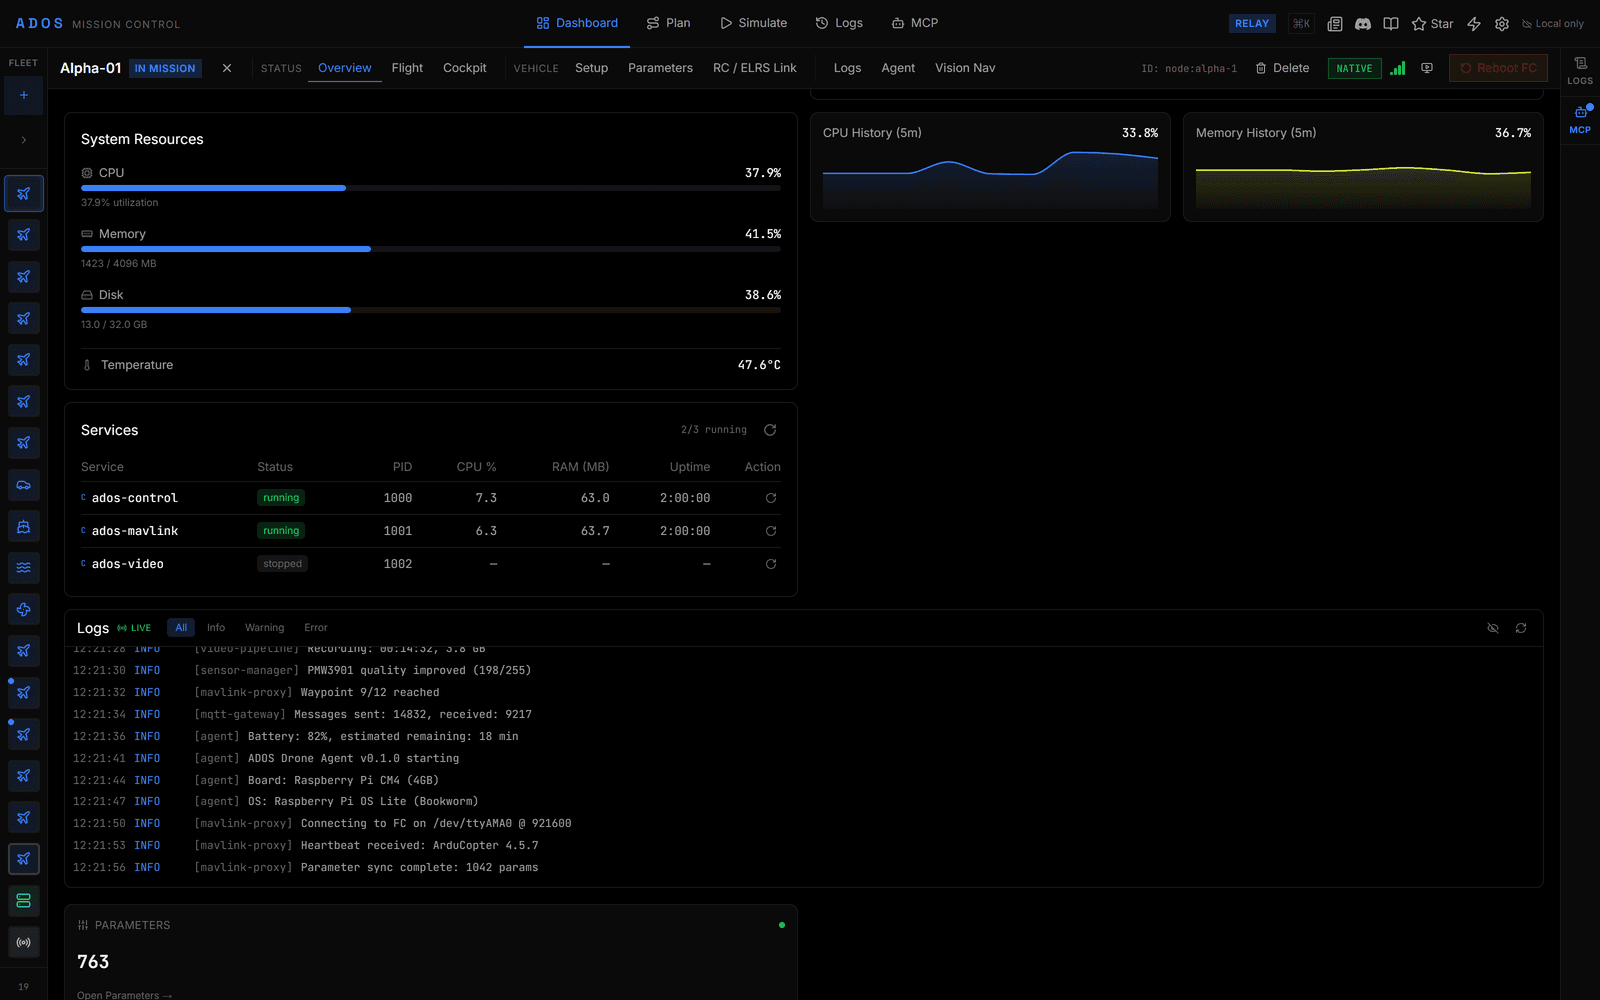
Task: Filter logs to Error
Action: [316, 628]
